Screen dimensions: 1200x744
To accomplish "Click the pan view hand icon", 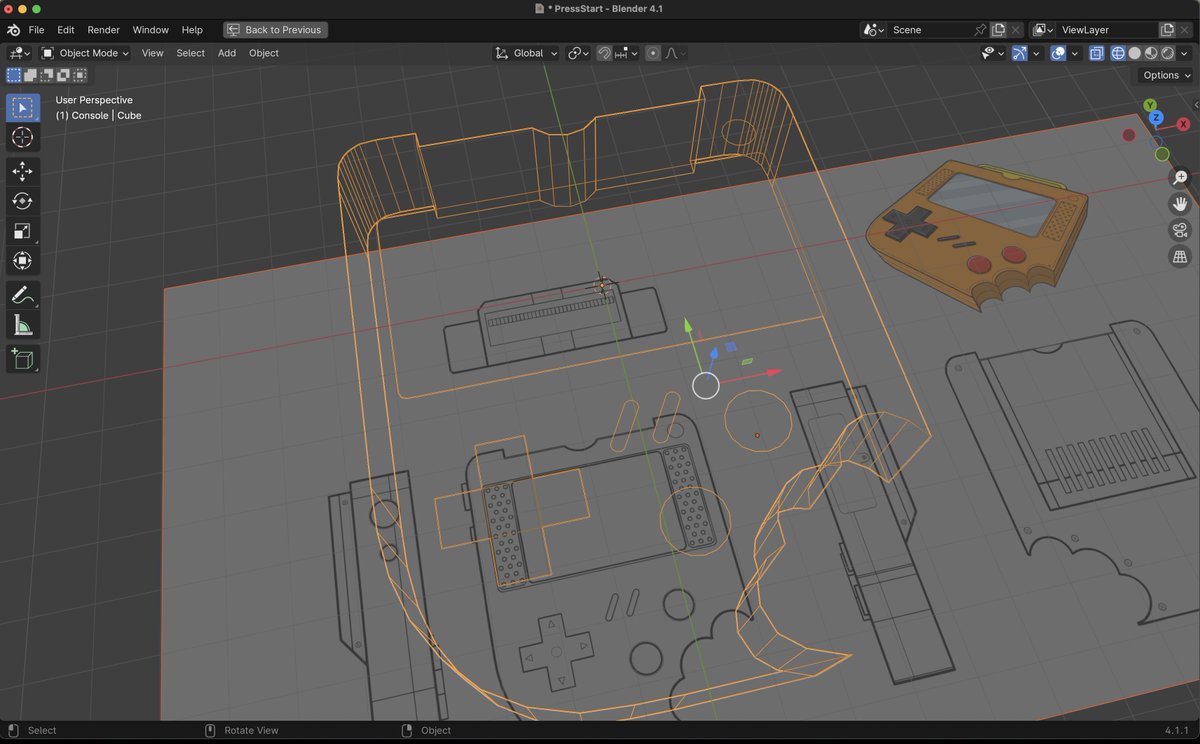I will pyautogui.click(x=1181, y=204).
